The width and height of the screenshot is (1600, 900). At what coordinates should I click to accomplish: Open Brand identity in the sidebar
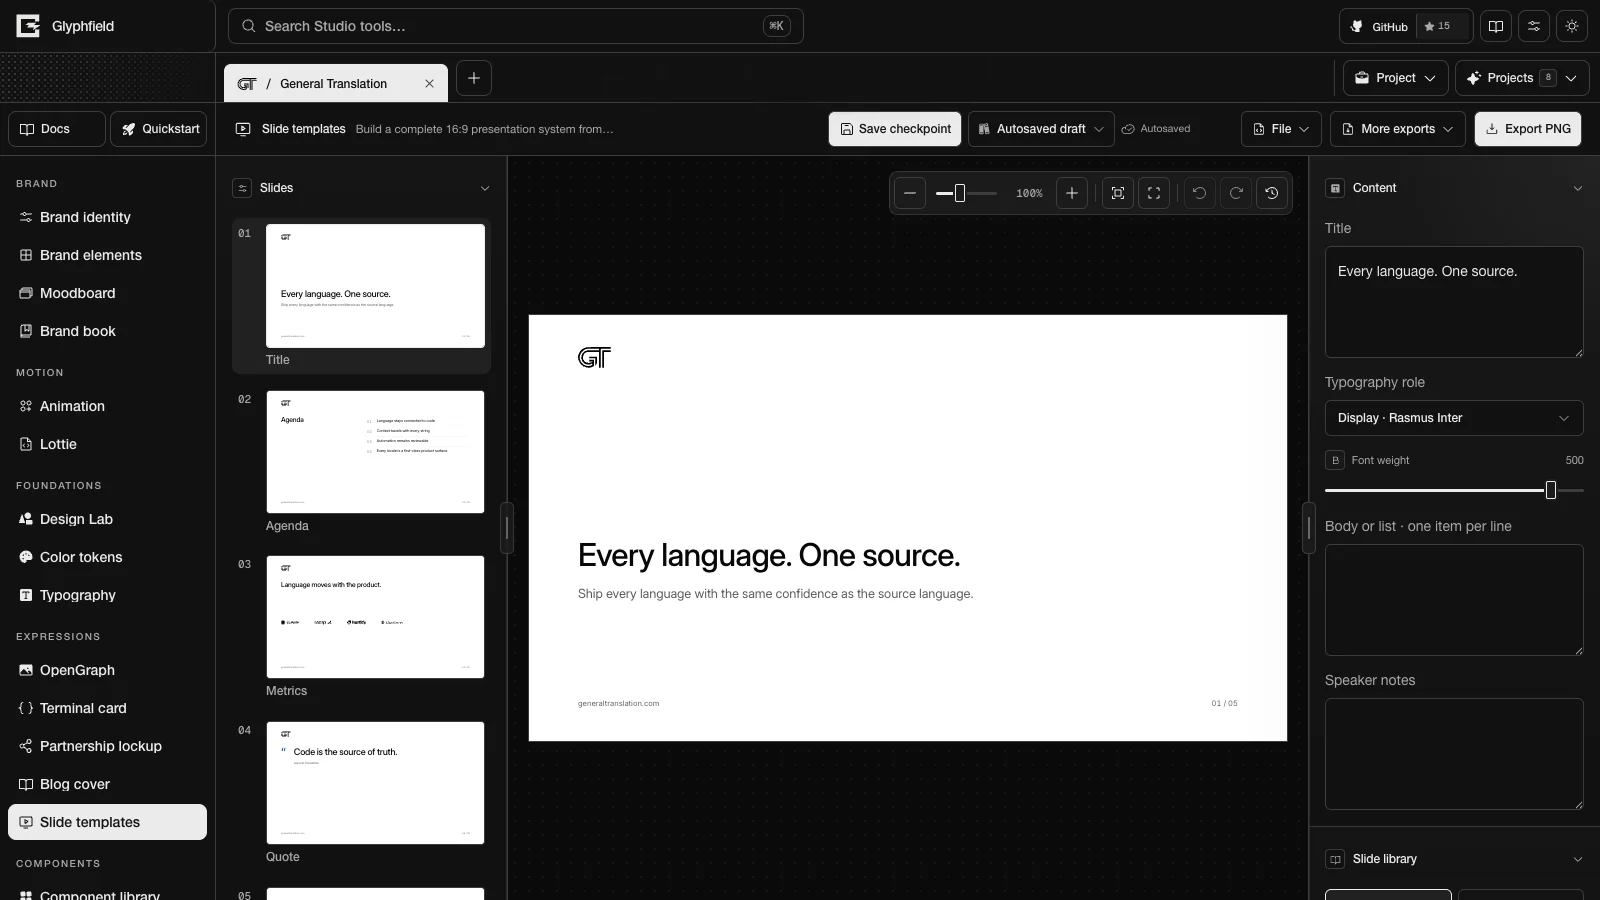107,217
